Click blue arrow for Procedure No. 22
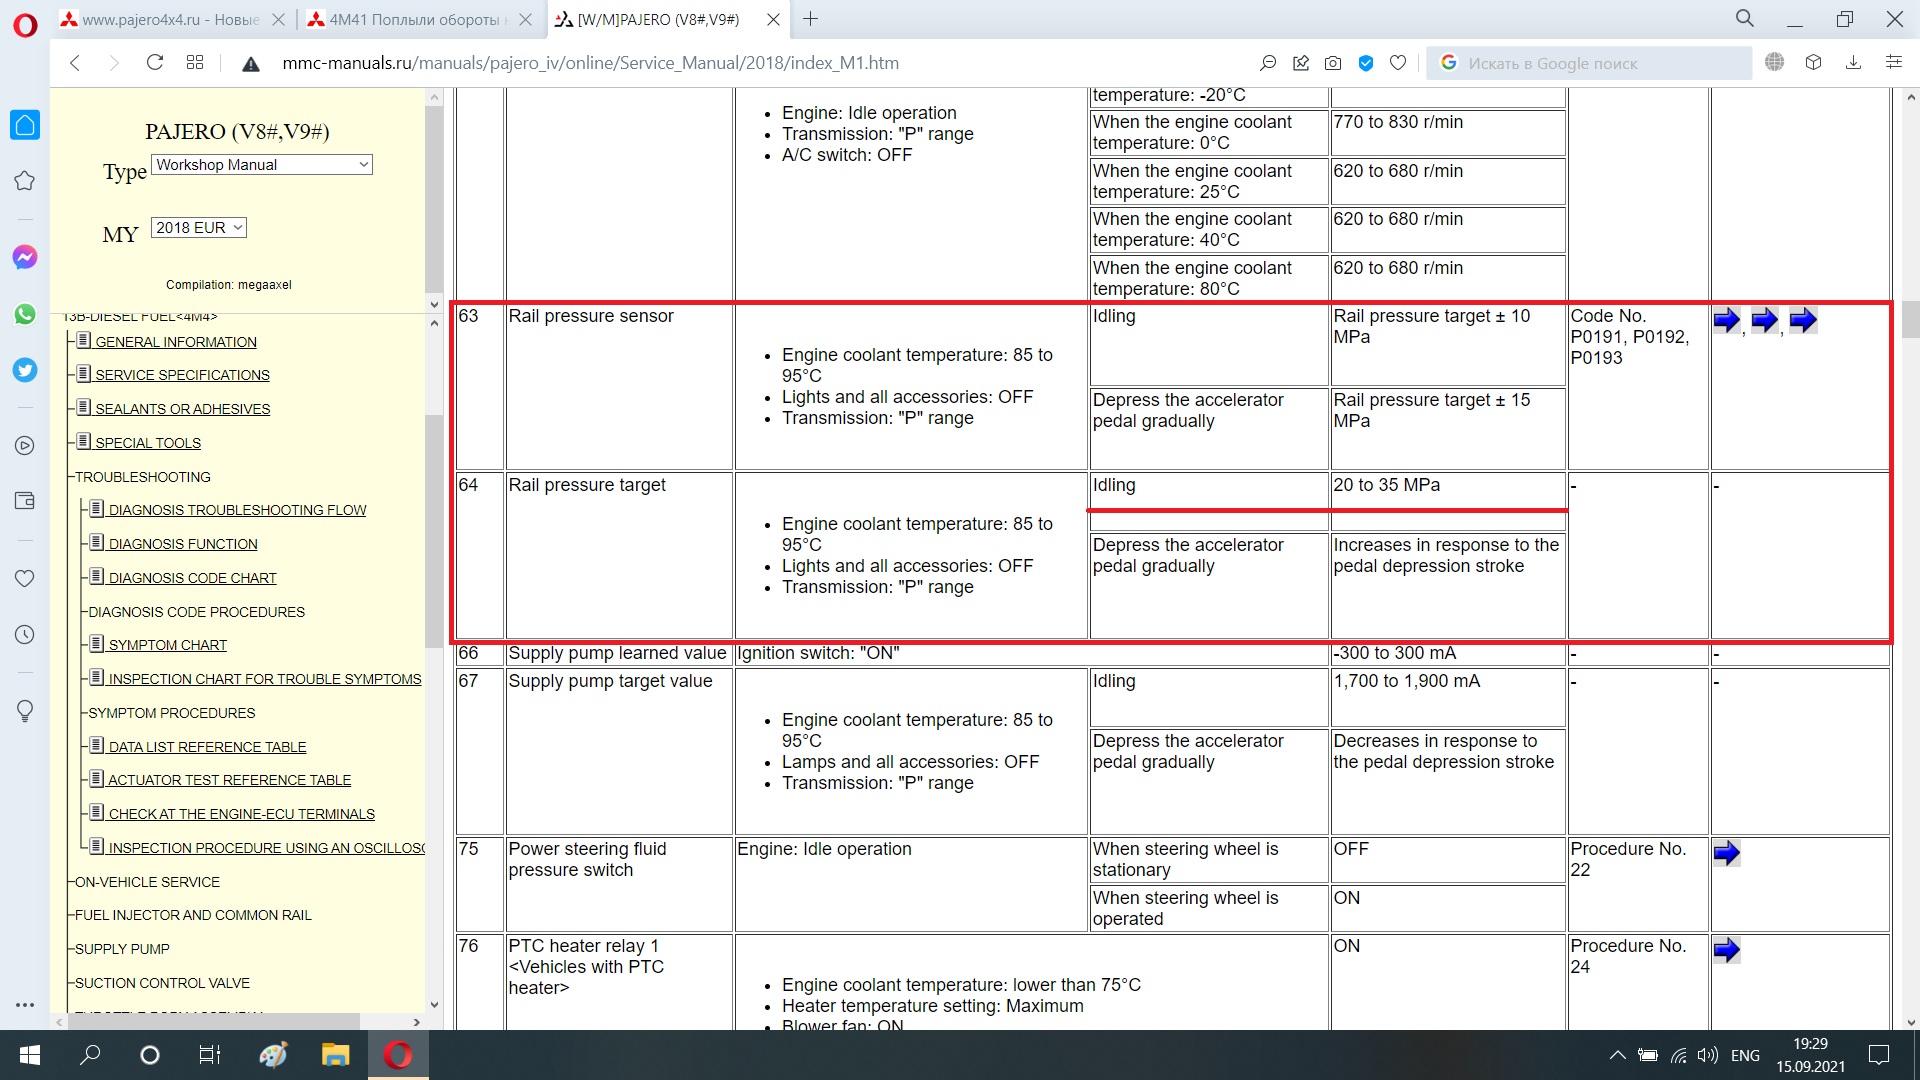 [1726, 853]
